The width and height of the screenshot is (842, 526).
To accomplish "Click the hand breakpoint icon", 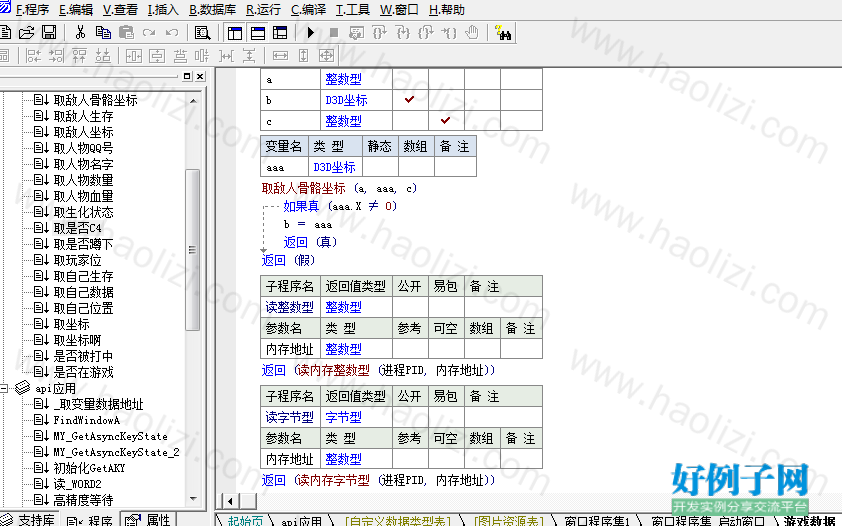I will pos(472,33).
